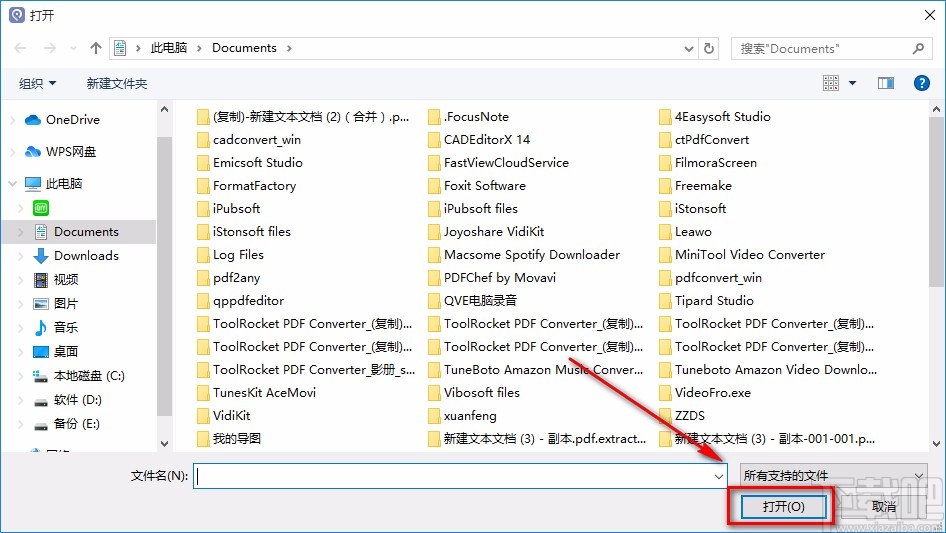The height and width of the screenshot is (533, 946).
Task: Select the CADEditorX 14 folder
Action: (479, 140)
